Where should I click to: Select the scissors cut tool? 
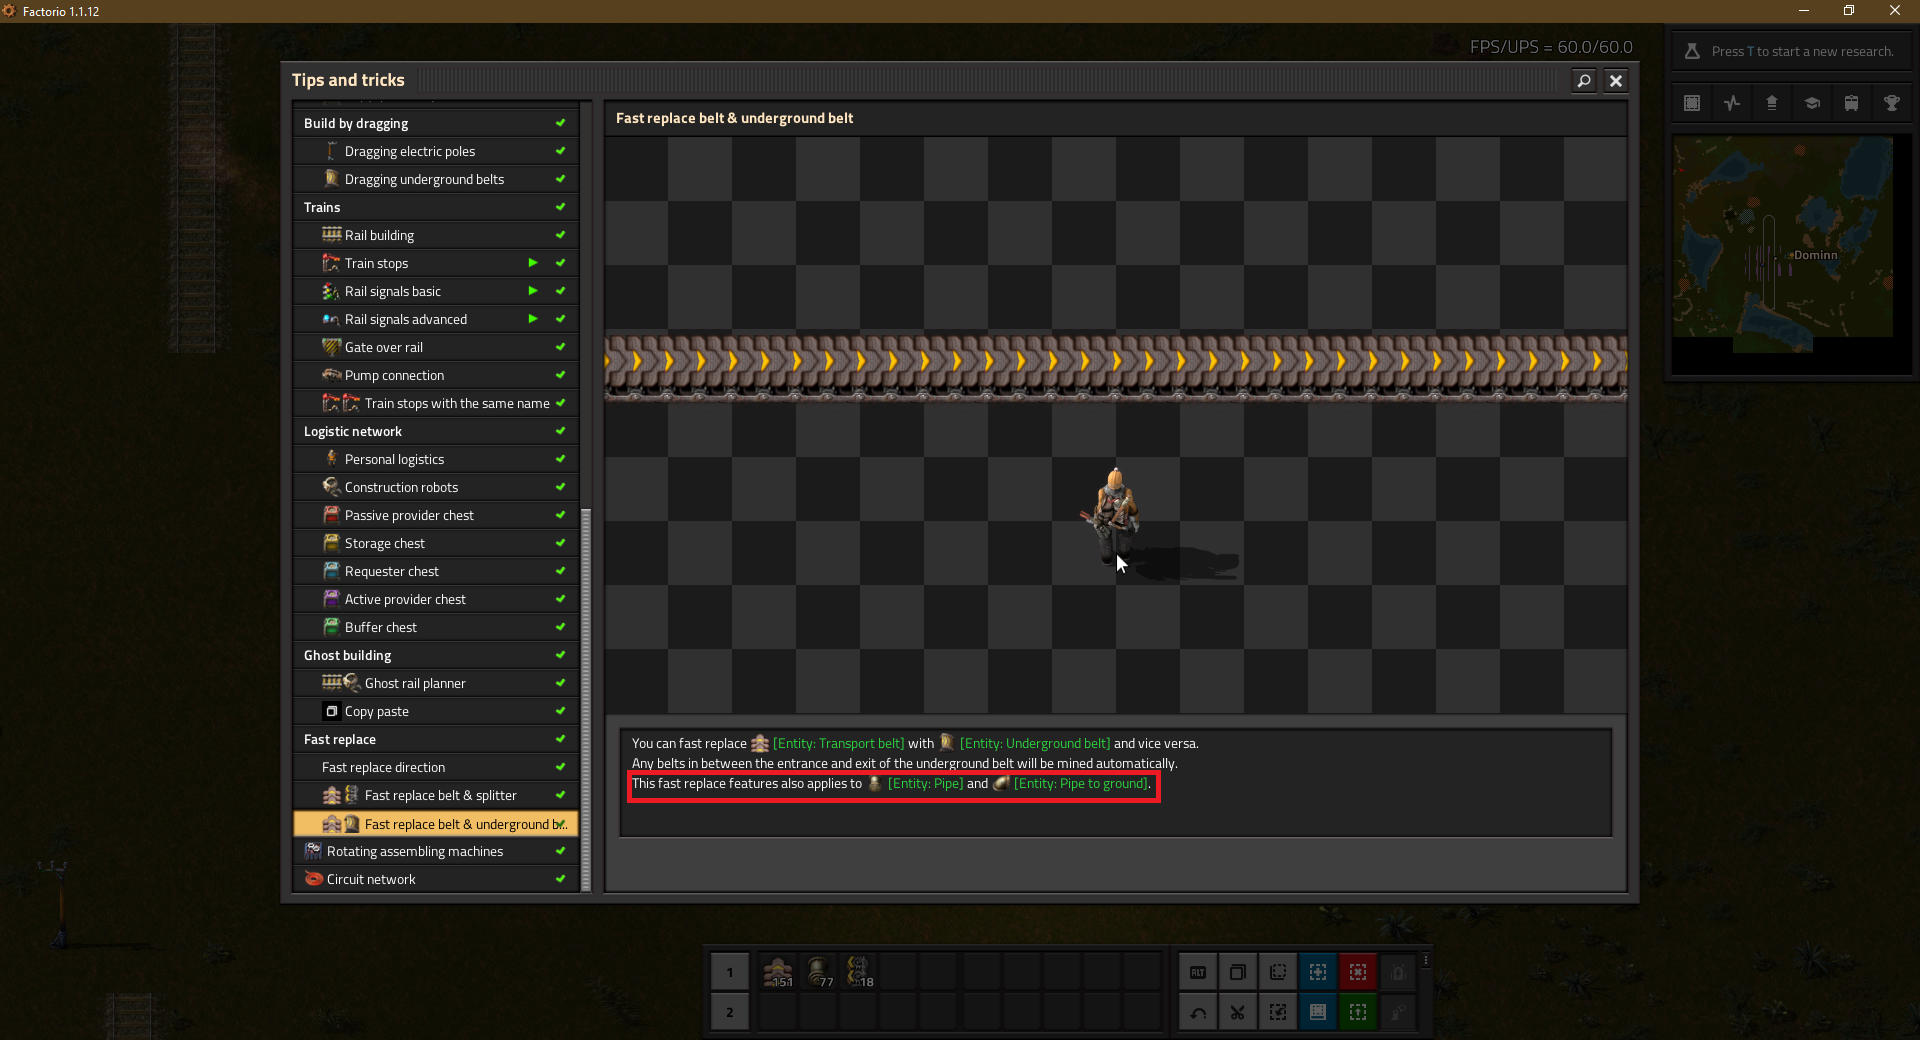[x=1237, y=1012]
